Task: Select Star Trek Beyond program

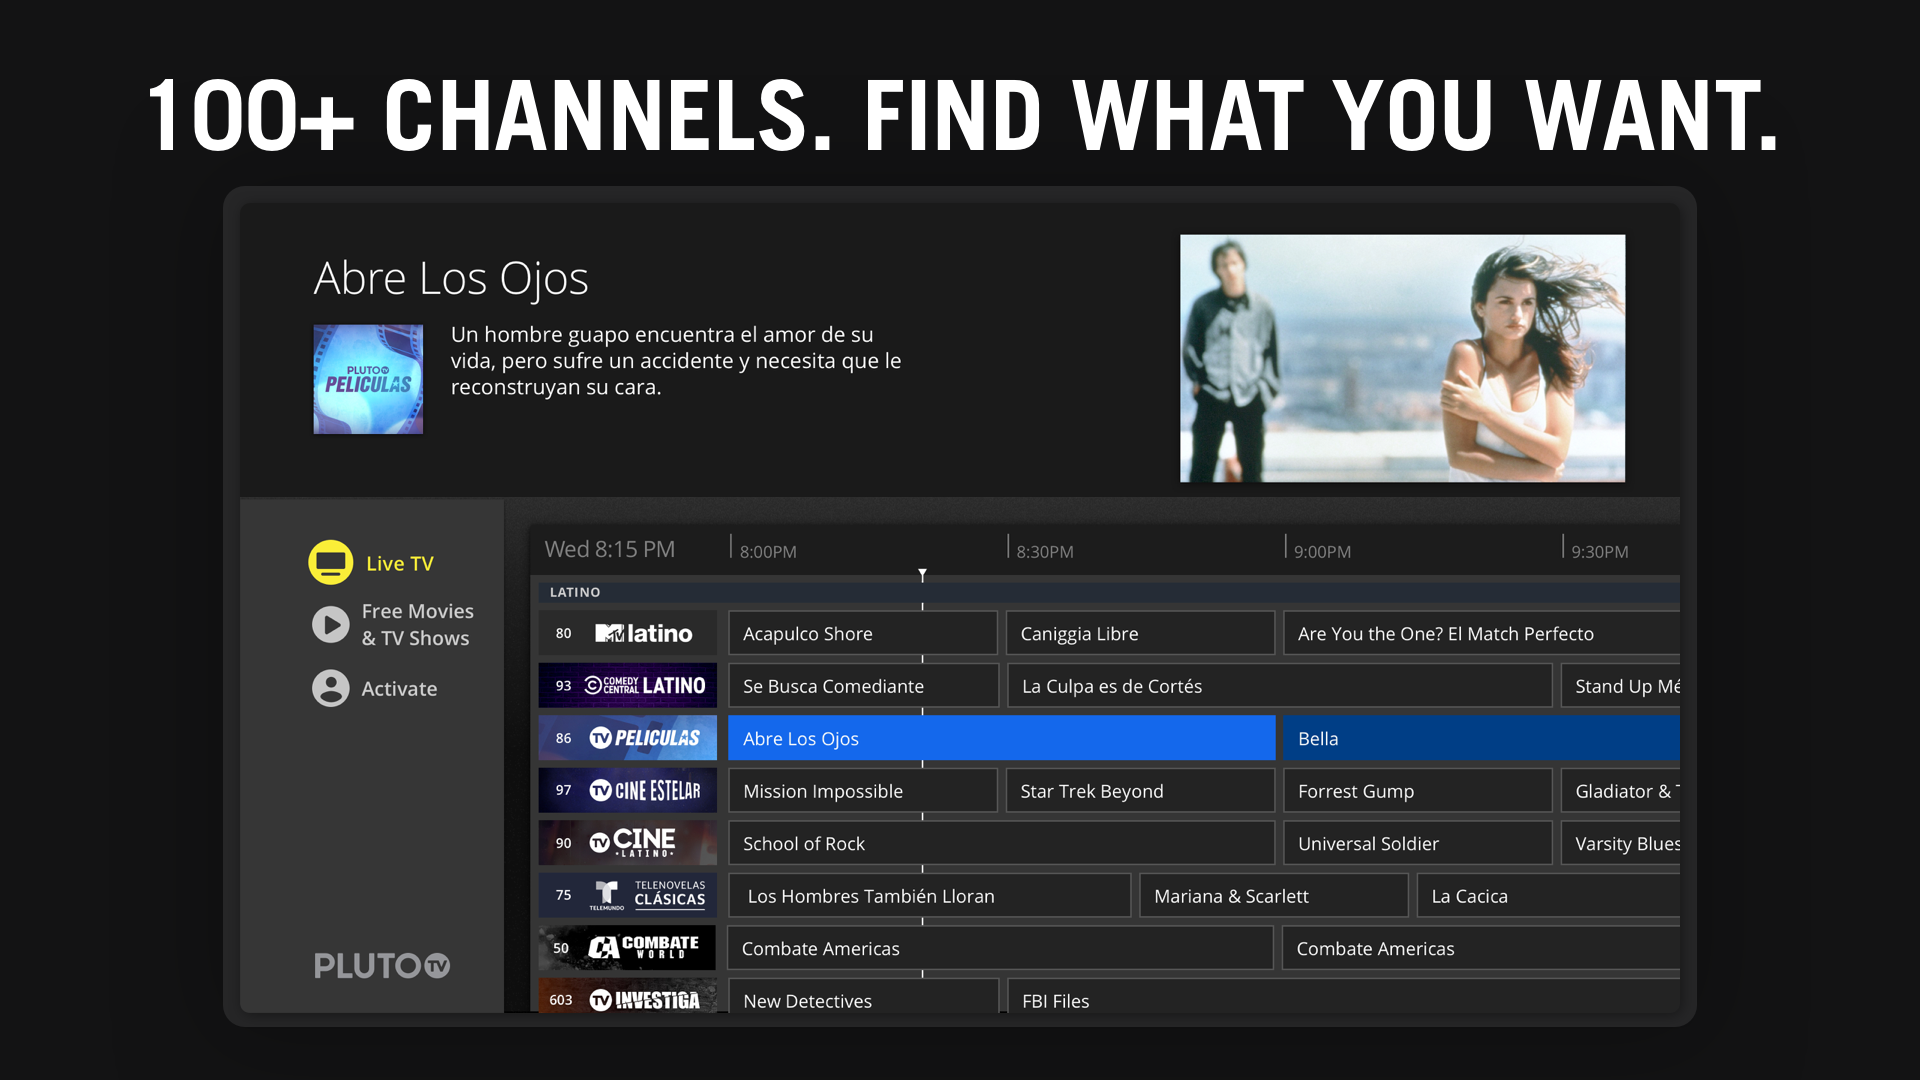Action: click(x=1140, y=791)
